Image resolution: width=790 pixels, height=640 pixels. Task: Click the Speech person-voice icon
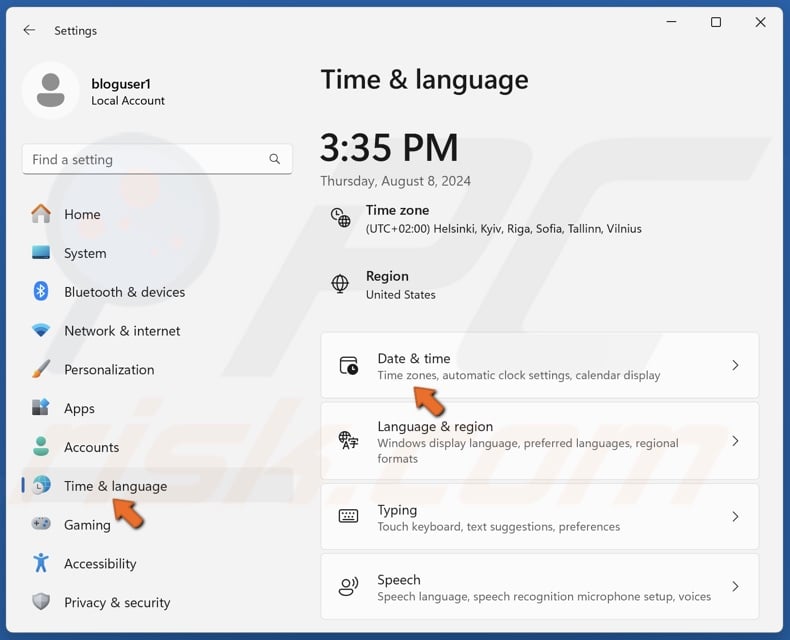[348, 586]
